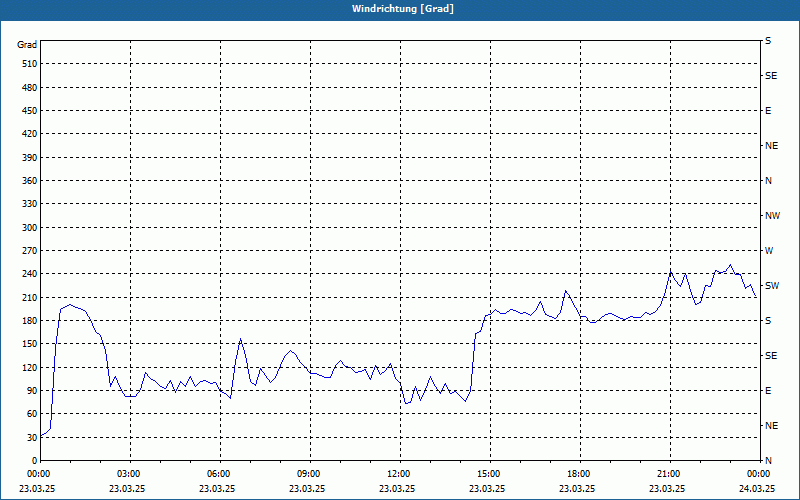This screenshot has width=800, height=500.
Task: Click the 360 y-axis tick label
Action: [30, 181]
